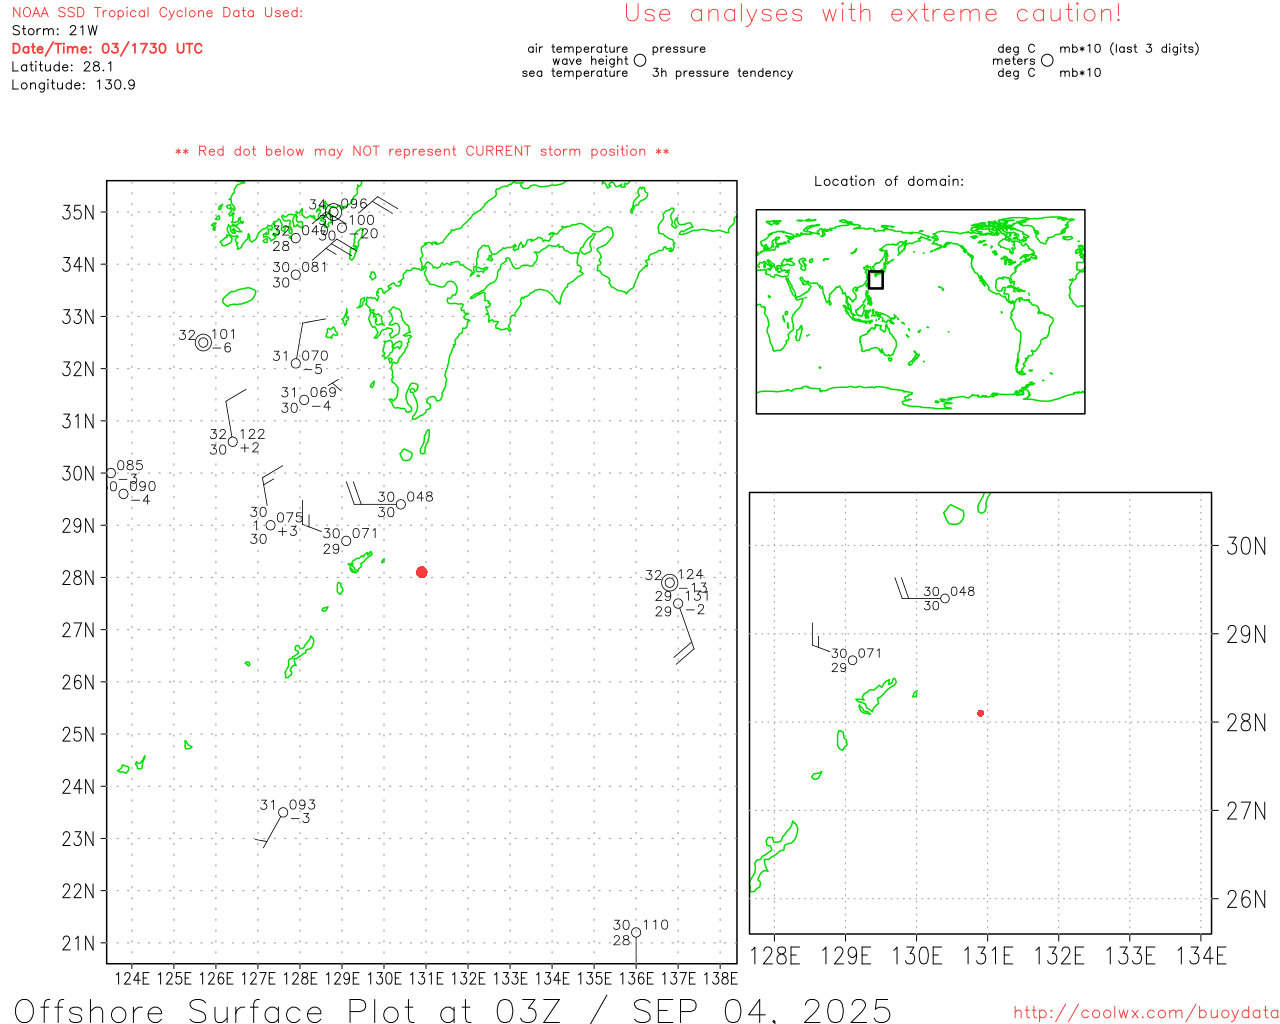
Task: Select station circle reading 31 069 -4
Action: 304,400
